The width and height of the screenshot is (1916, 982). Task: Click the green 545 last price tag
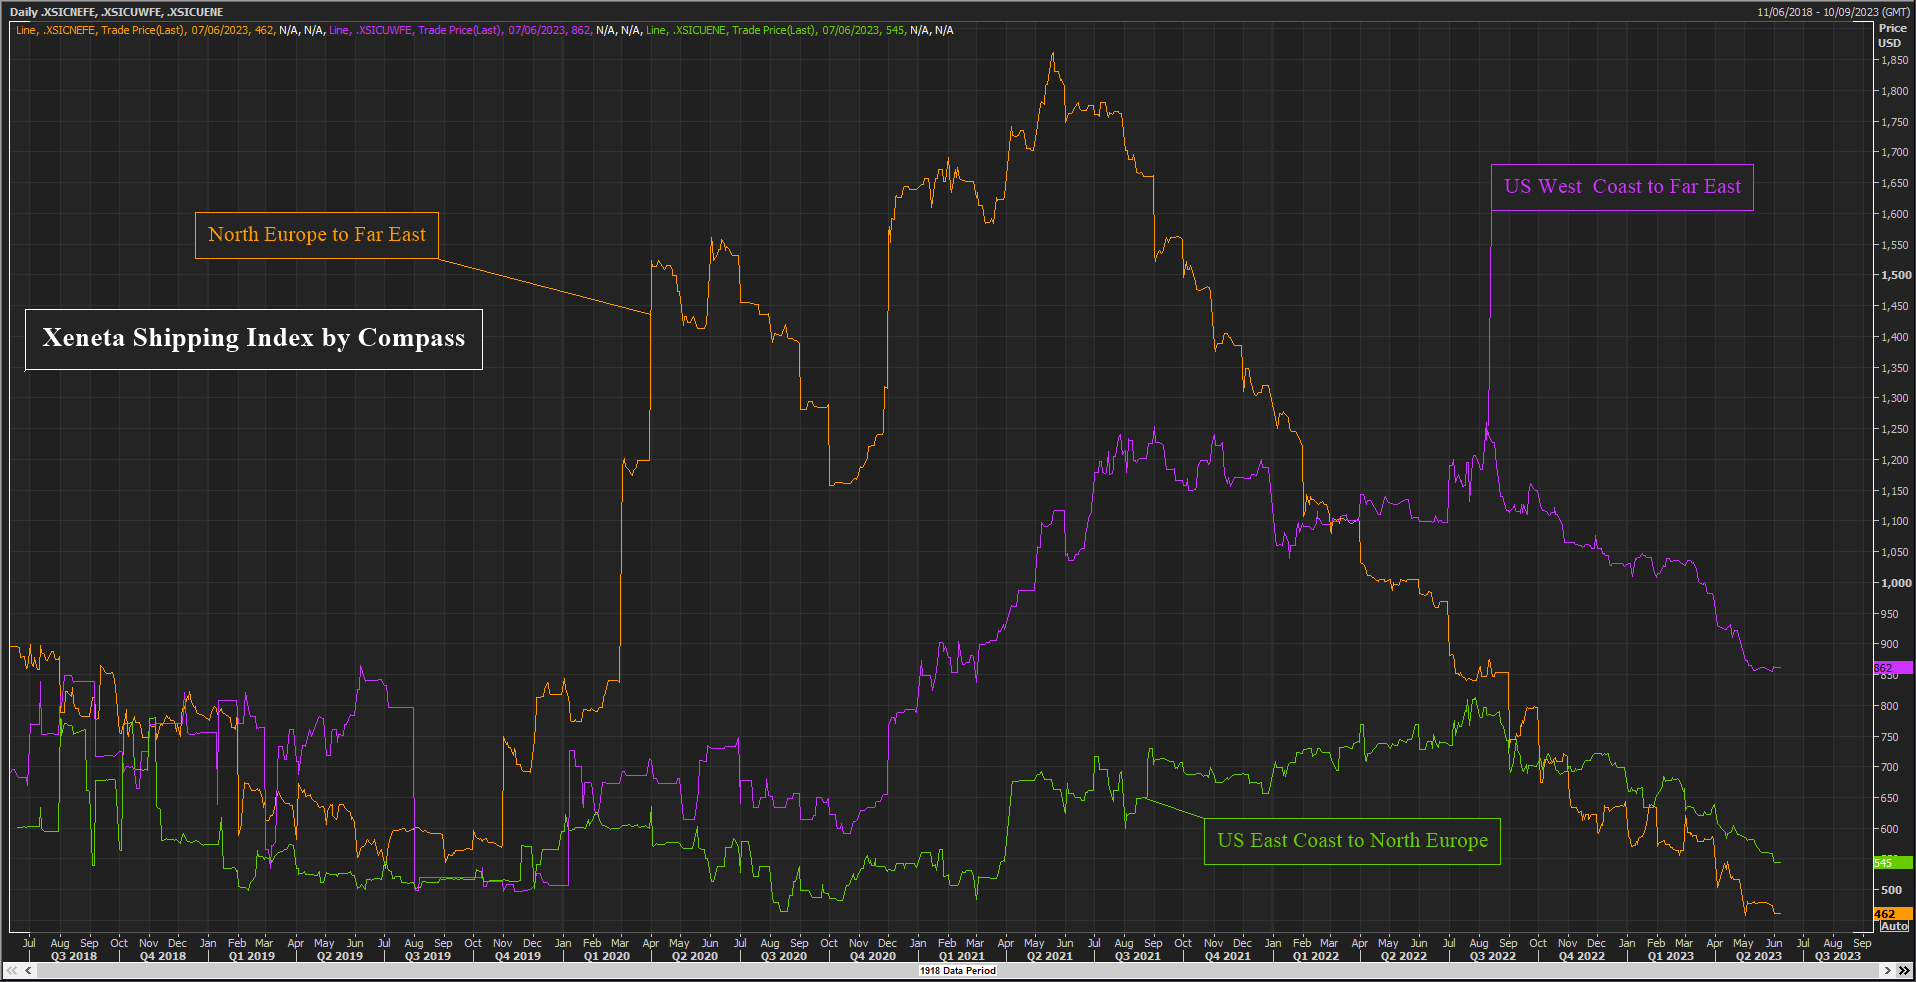tap(1893, 862)
